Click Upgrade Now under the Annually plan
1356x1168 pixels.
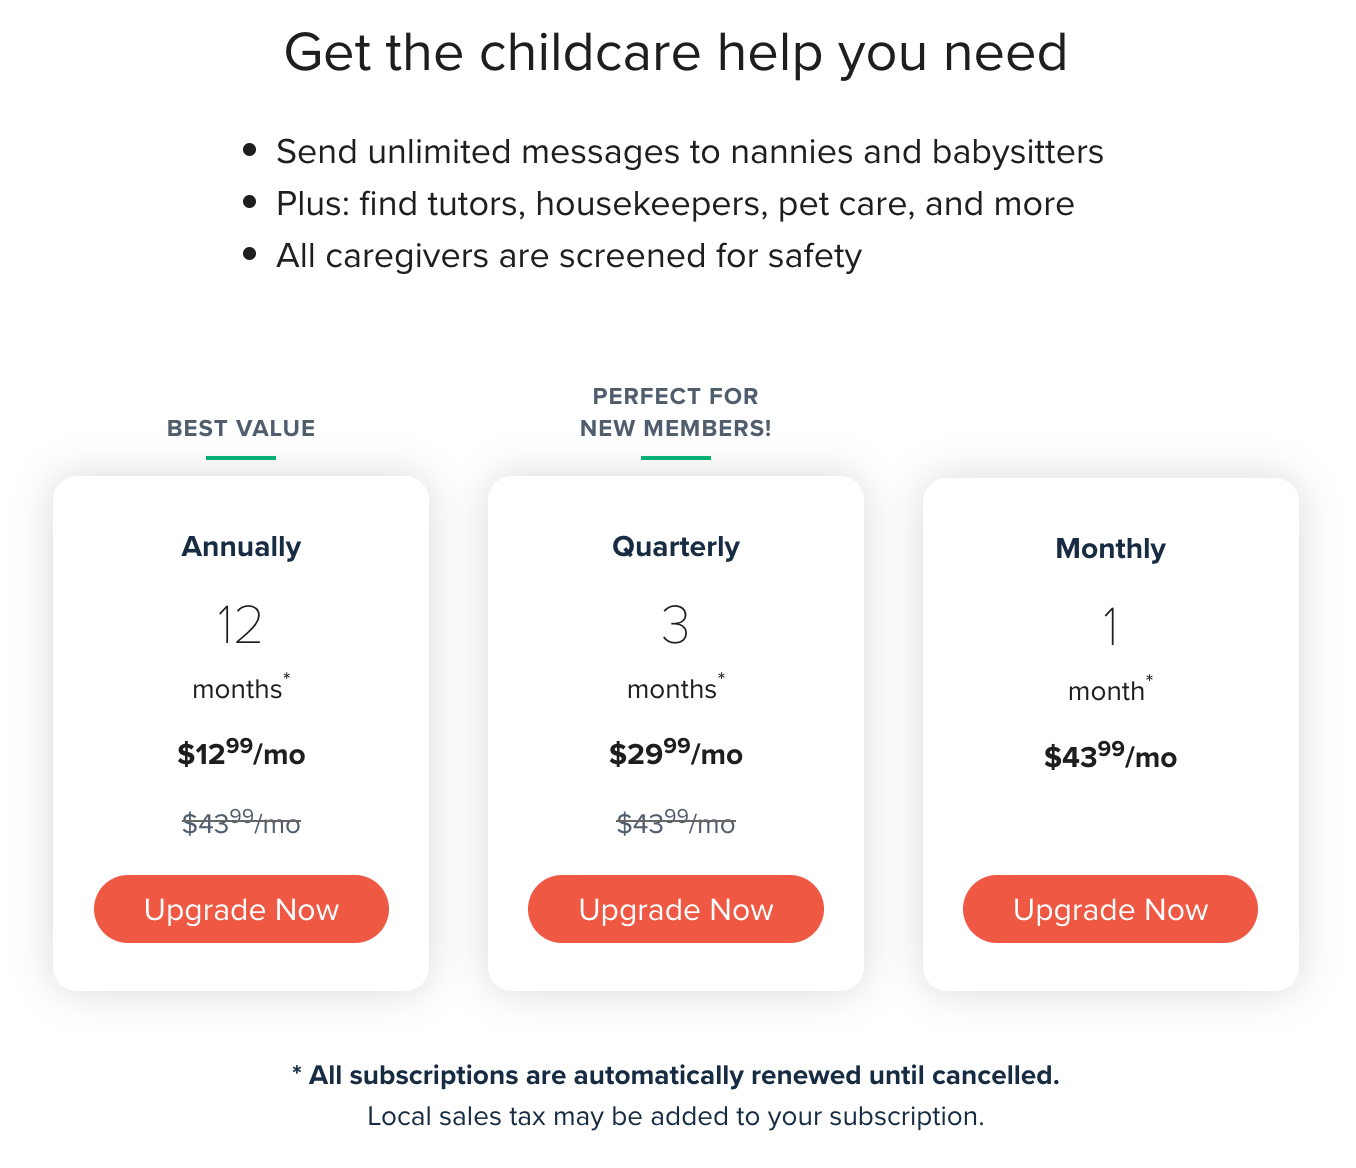pyautogui.click(x=240, y=909)
